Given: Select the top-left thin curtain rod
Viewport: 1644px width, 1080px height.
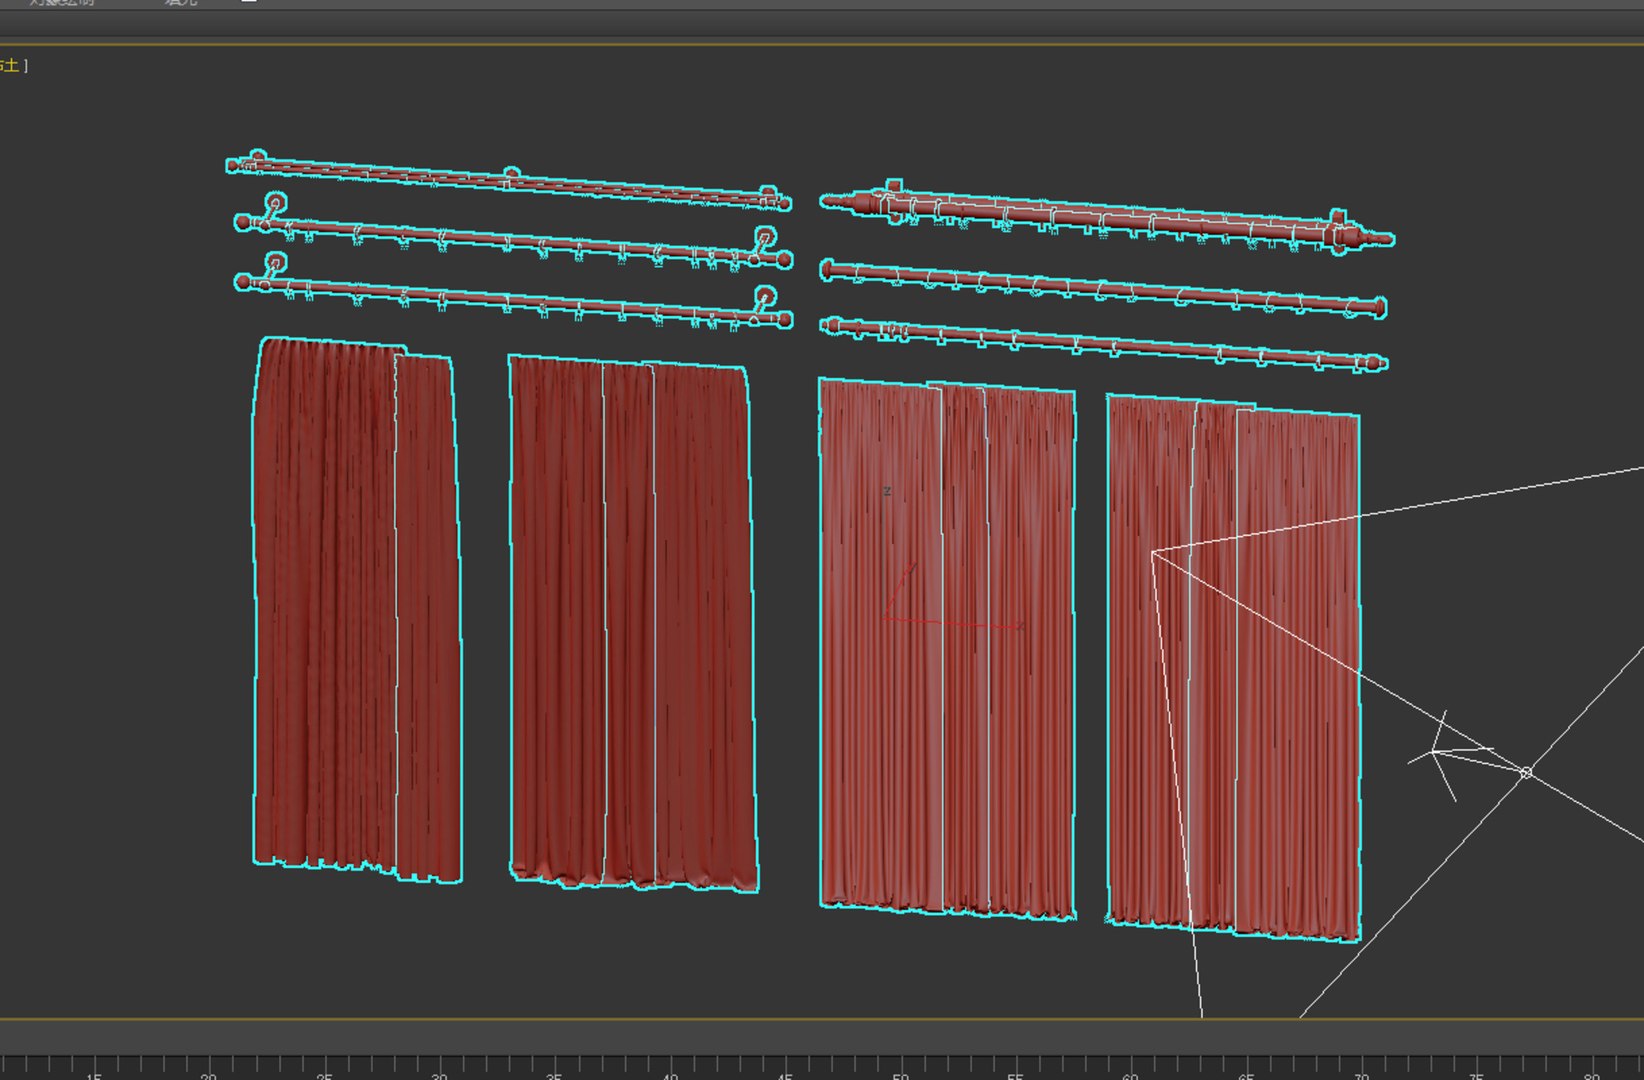Looking at the screenshot, I should tap(508, 181).
